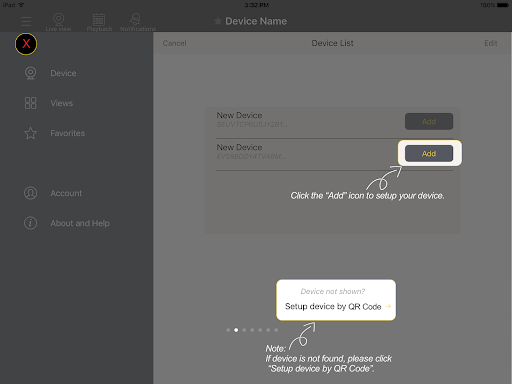Open the Notifications tab
Screen dimensions: 512x384
(x=138, y=22)
